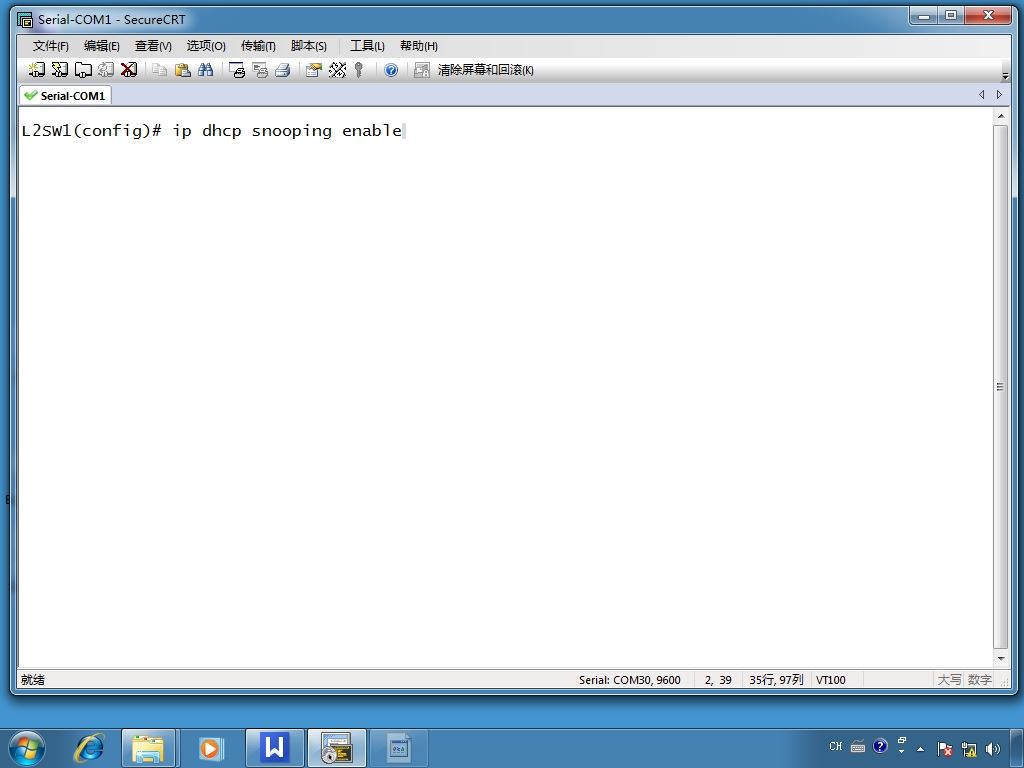Open the 传输(T) menu
The image size is (1024, 768).
click(258, 46)
